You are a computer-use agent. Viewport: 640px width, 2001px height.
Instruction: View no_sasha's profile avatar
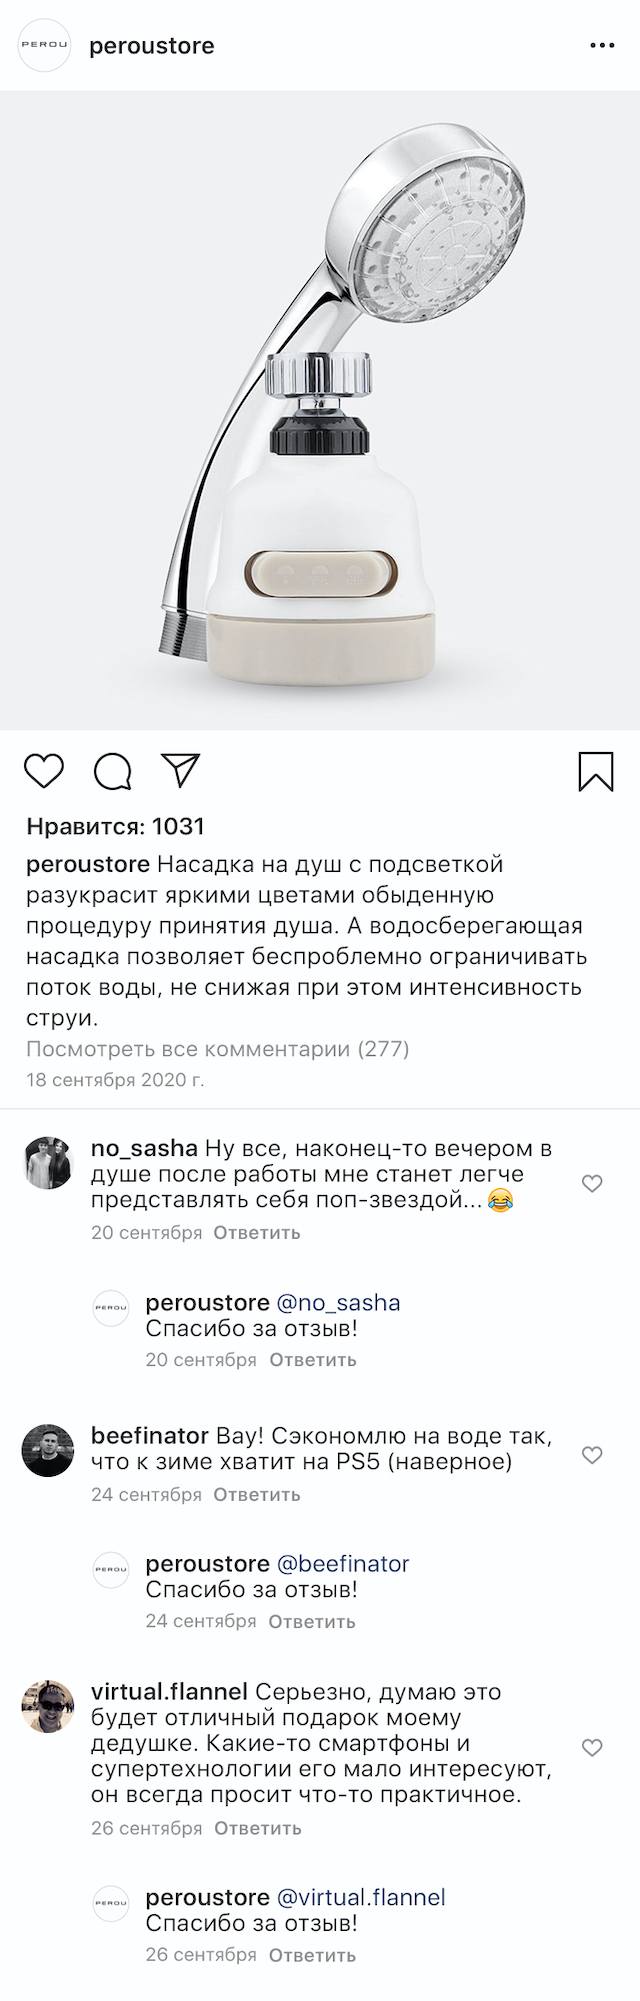click(x=48, y=1163)
